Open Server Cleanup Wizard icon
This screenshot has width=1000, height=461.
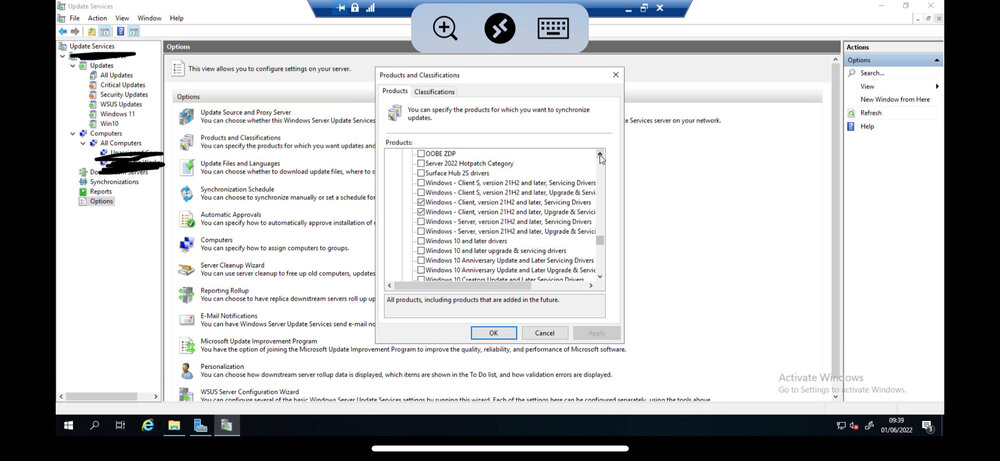pos(186,269)
